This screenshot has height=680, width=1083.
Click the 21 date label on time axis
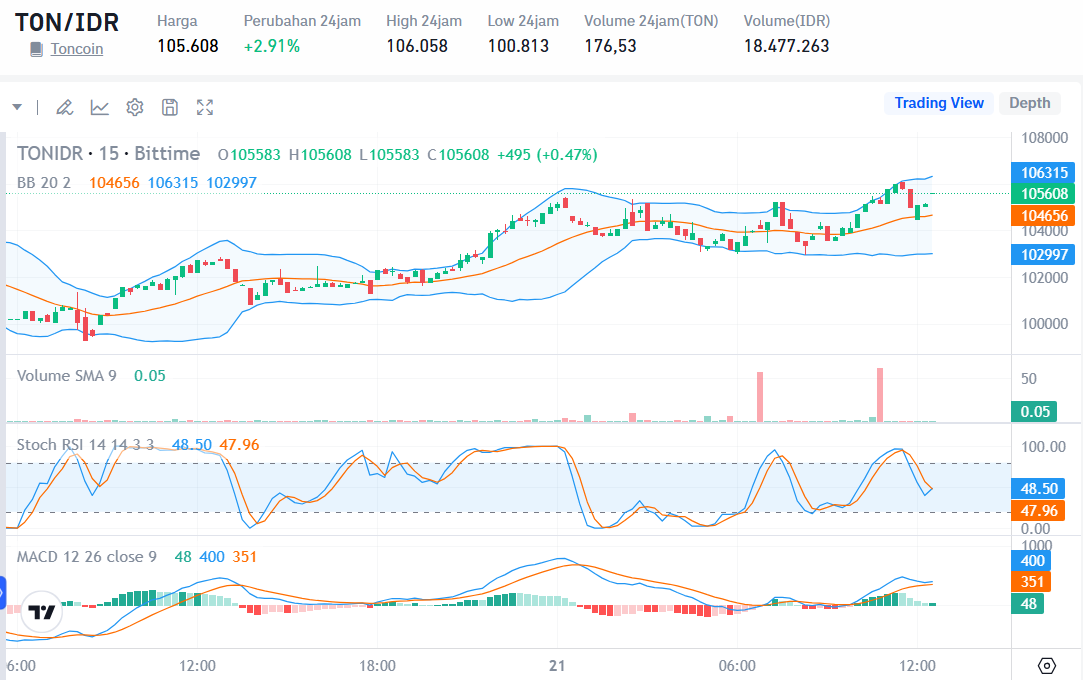pyautogui.click(x=557, y=666)
